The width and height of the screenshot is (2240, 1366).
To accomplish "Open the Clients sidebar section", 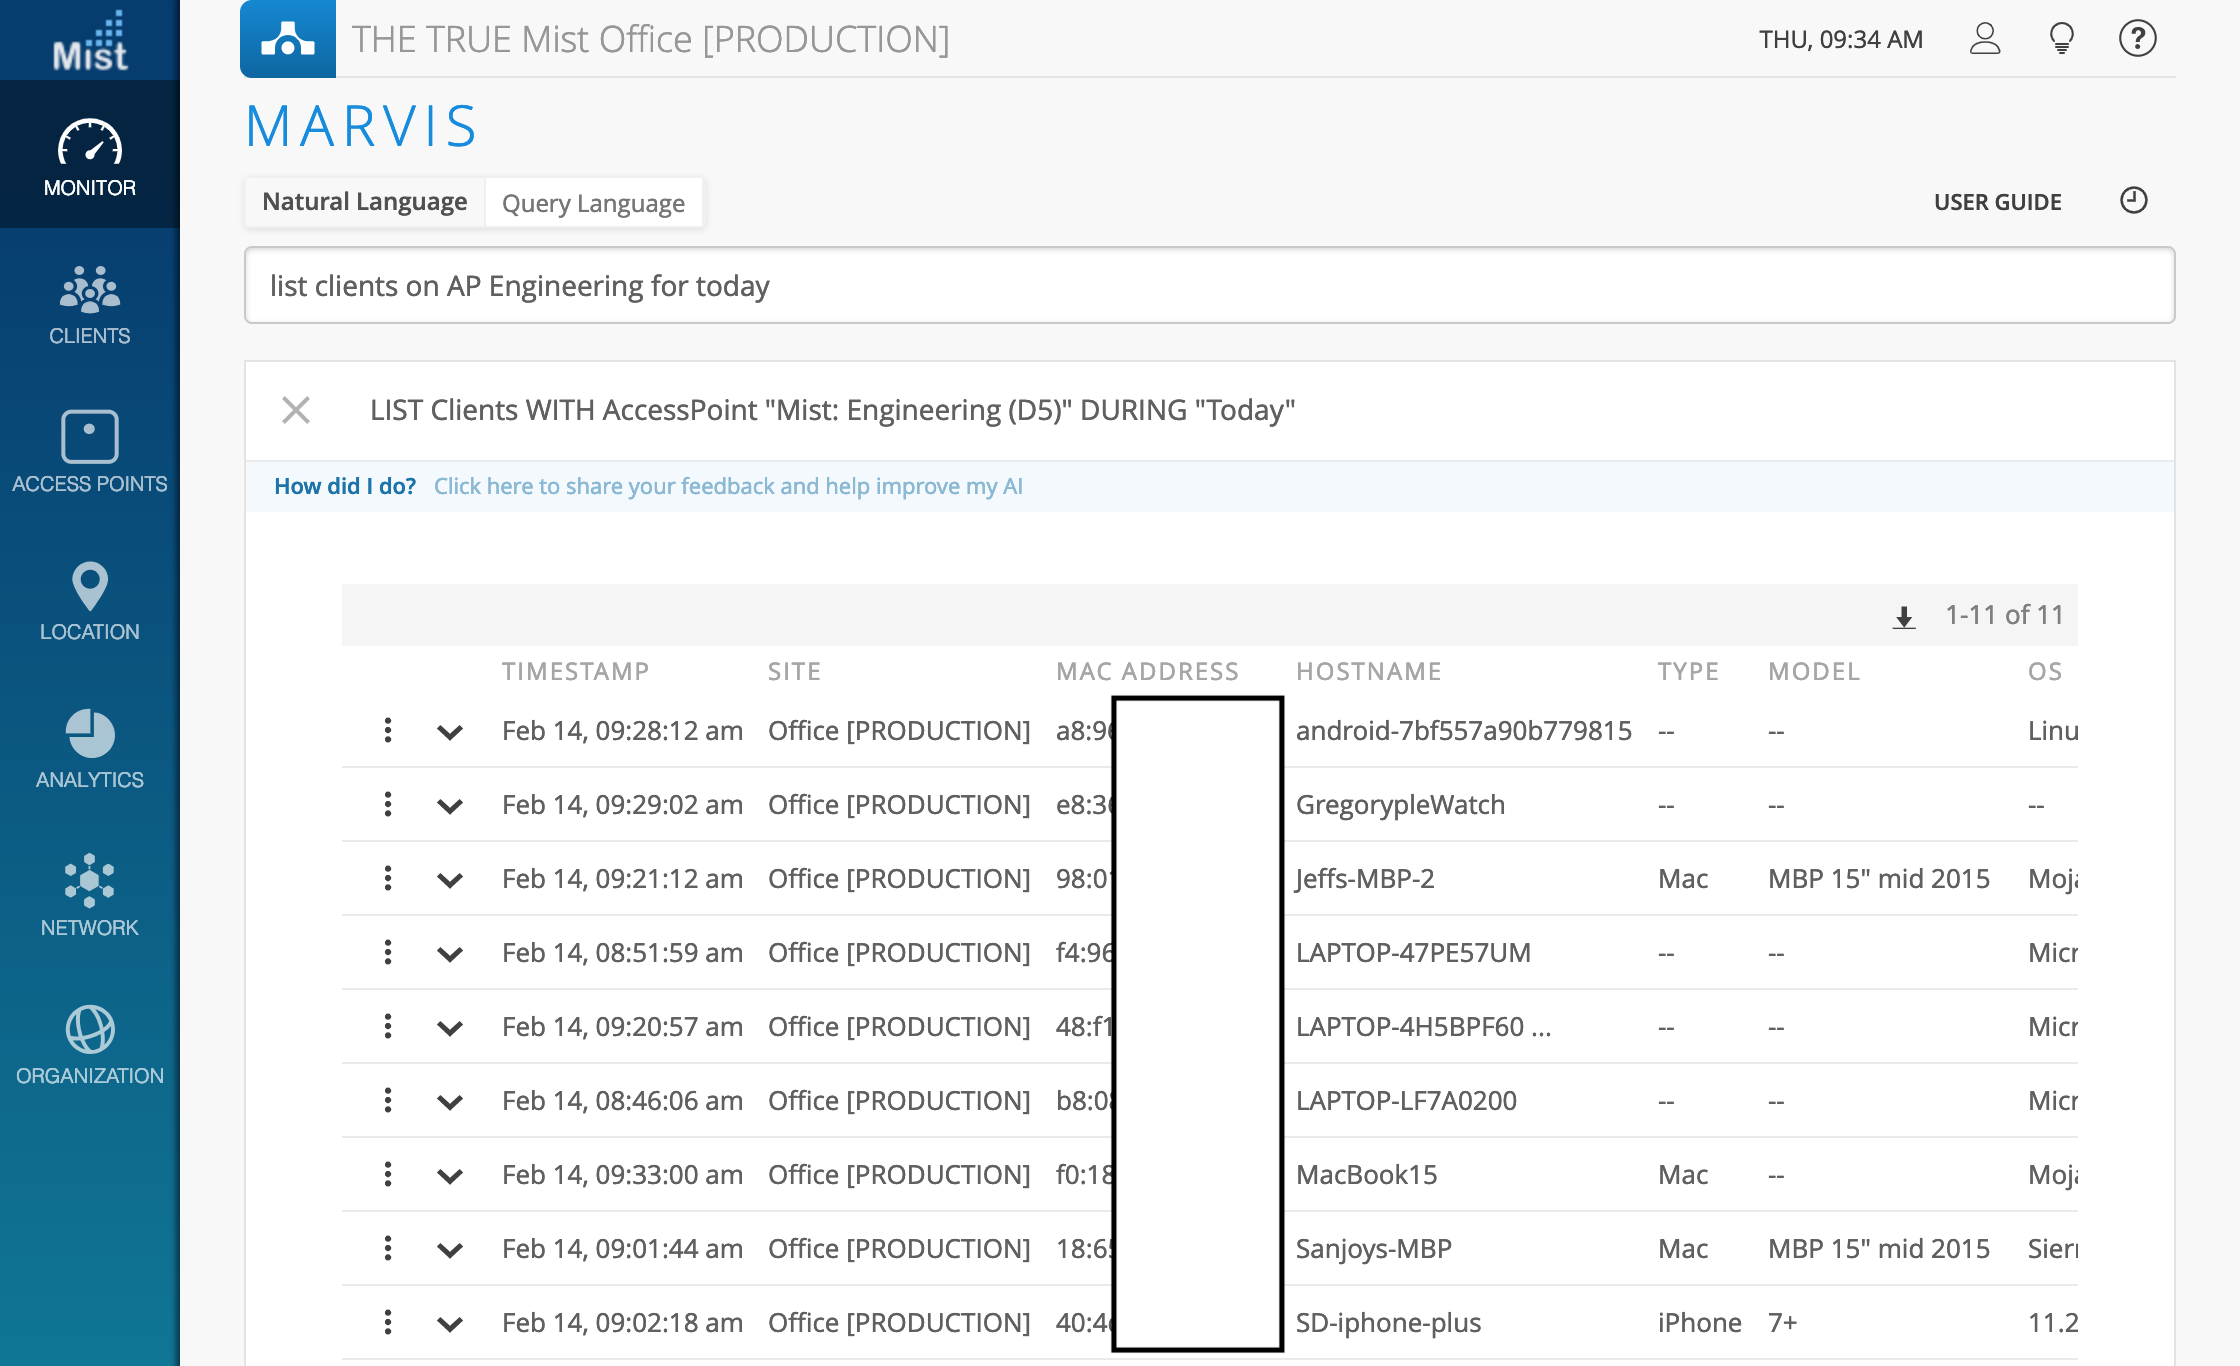I will pyautogui.click(x=89, y=304).
